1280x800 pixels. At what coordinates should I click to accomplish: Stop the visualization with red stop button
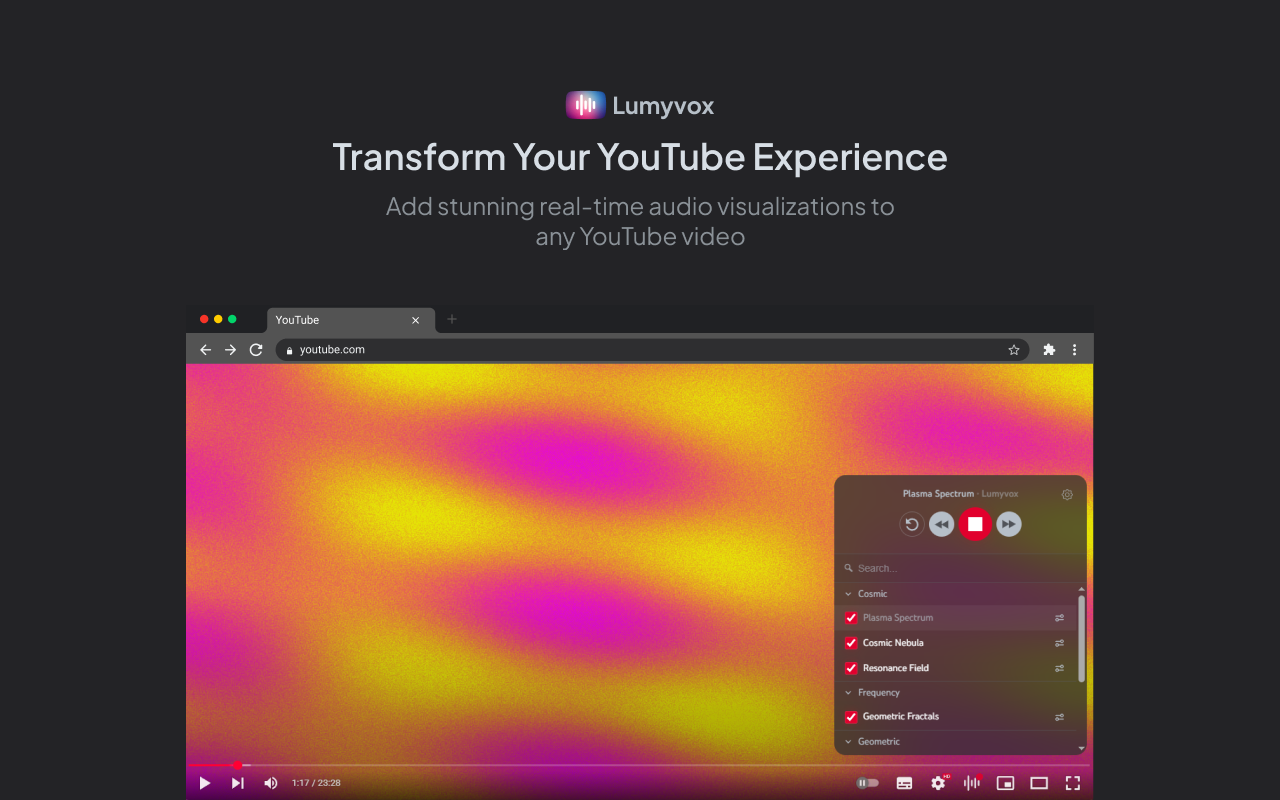[975, 524]
